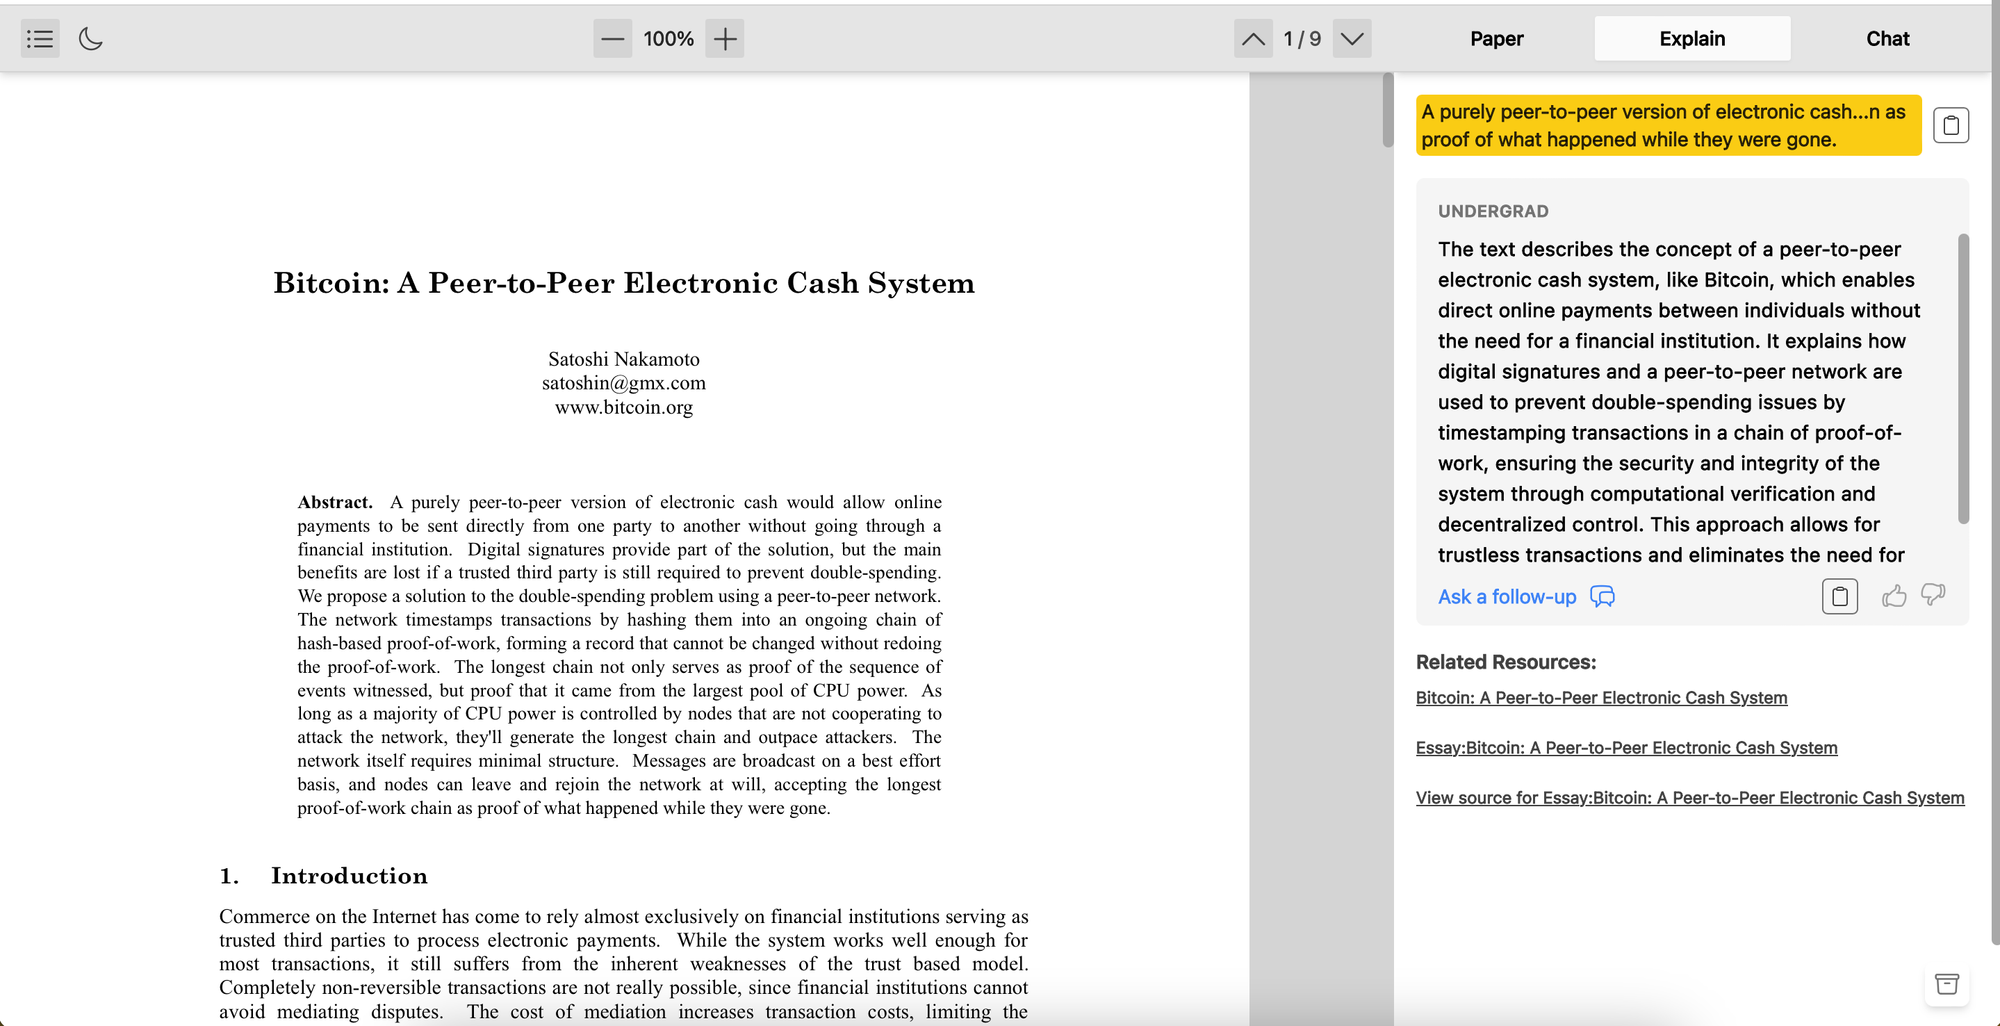Open Bitcoin: A Peer-to-Peer Electronic Cash System resource
The width and height of the screenshot is (2000, 1026).
[1601, 698]
